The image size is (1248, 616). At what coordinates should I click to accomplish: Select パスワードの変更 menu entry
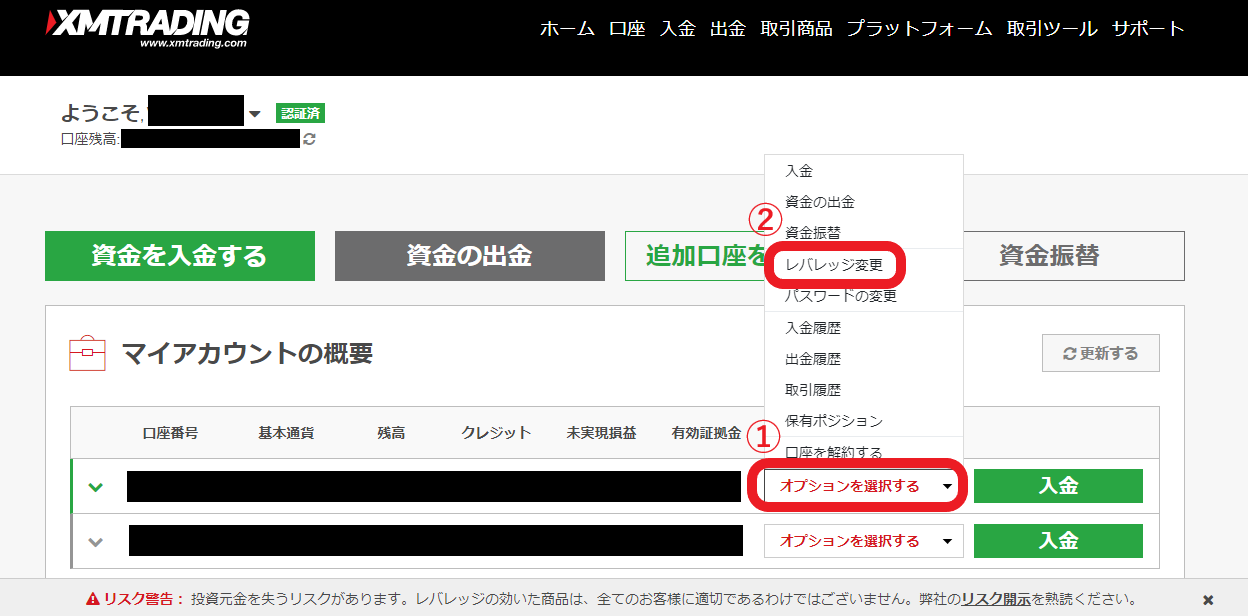click(840, 296)
